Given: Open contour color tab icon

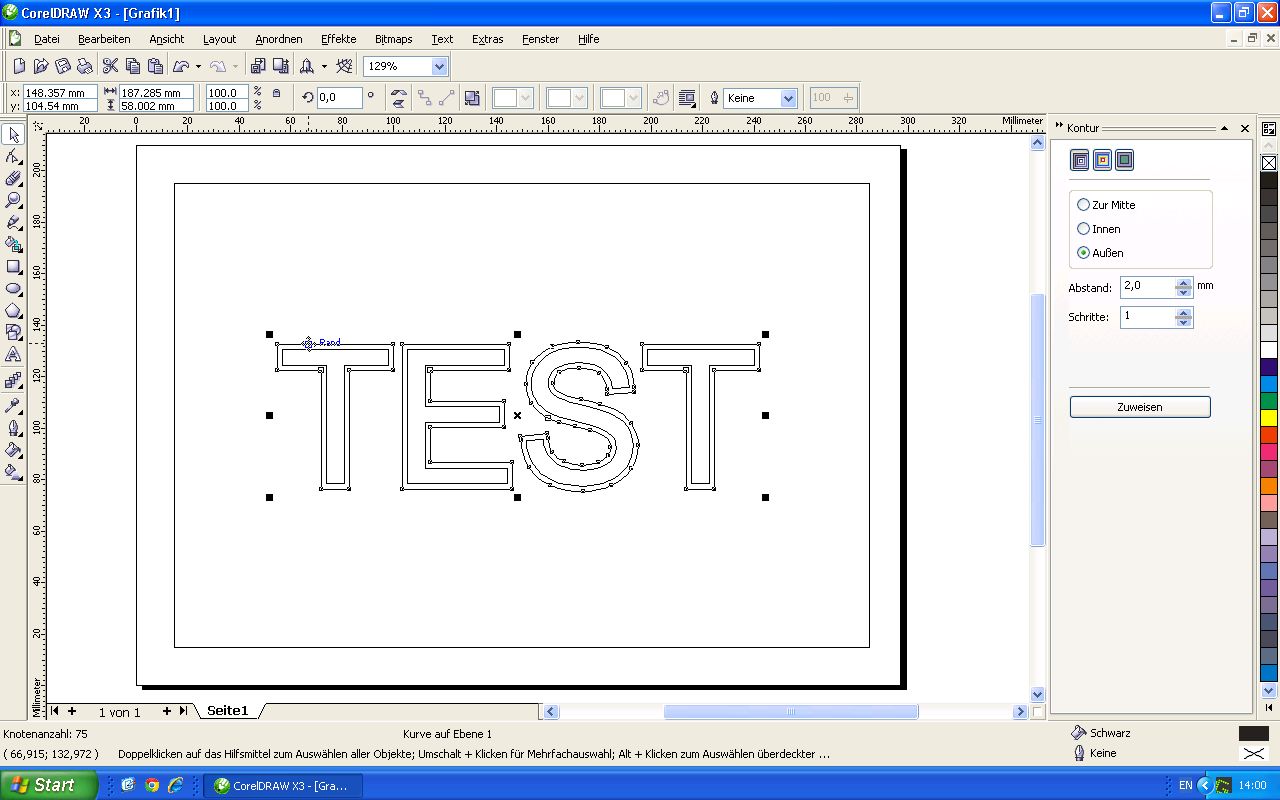Looking at the screenshot, I should [x=1102, y=160].
